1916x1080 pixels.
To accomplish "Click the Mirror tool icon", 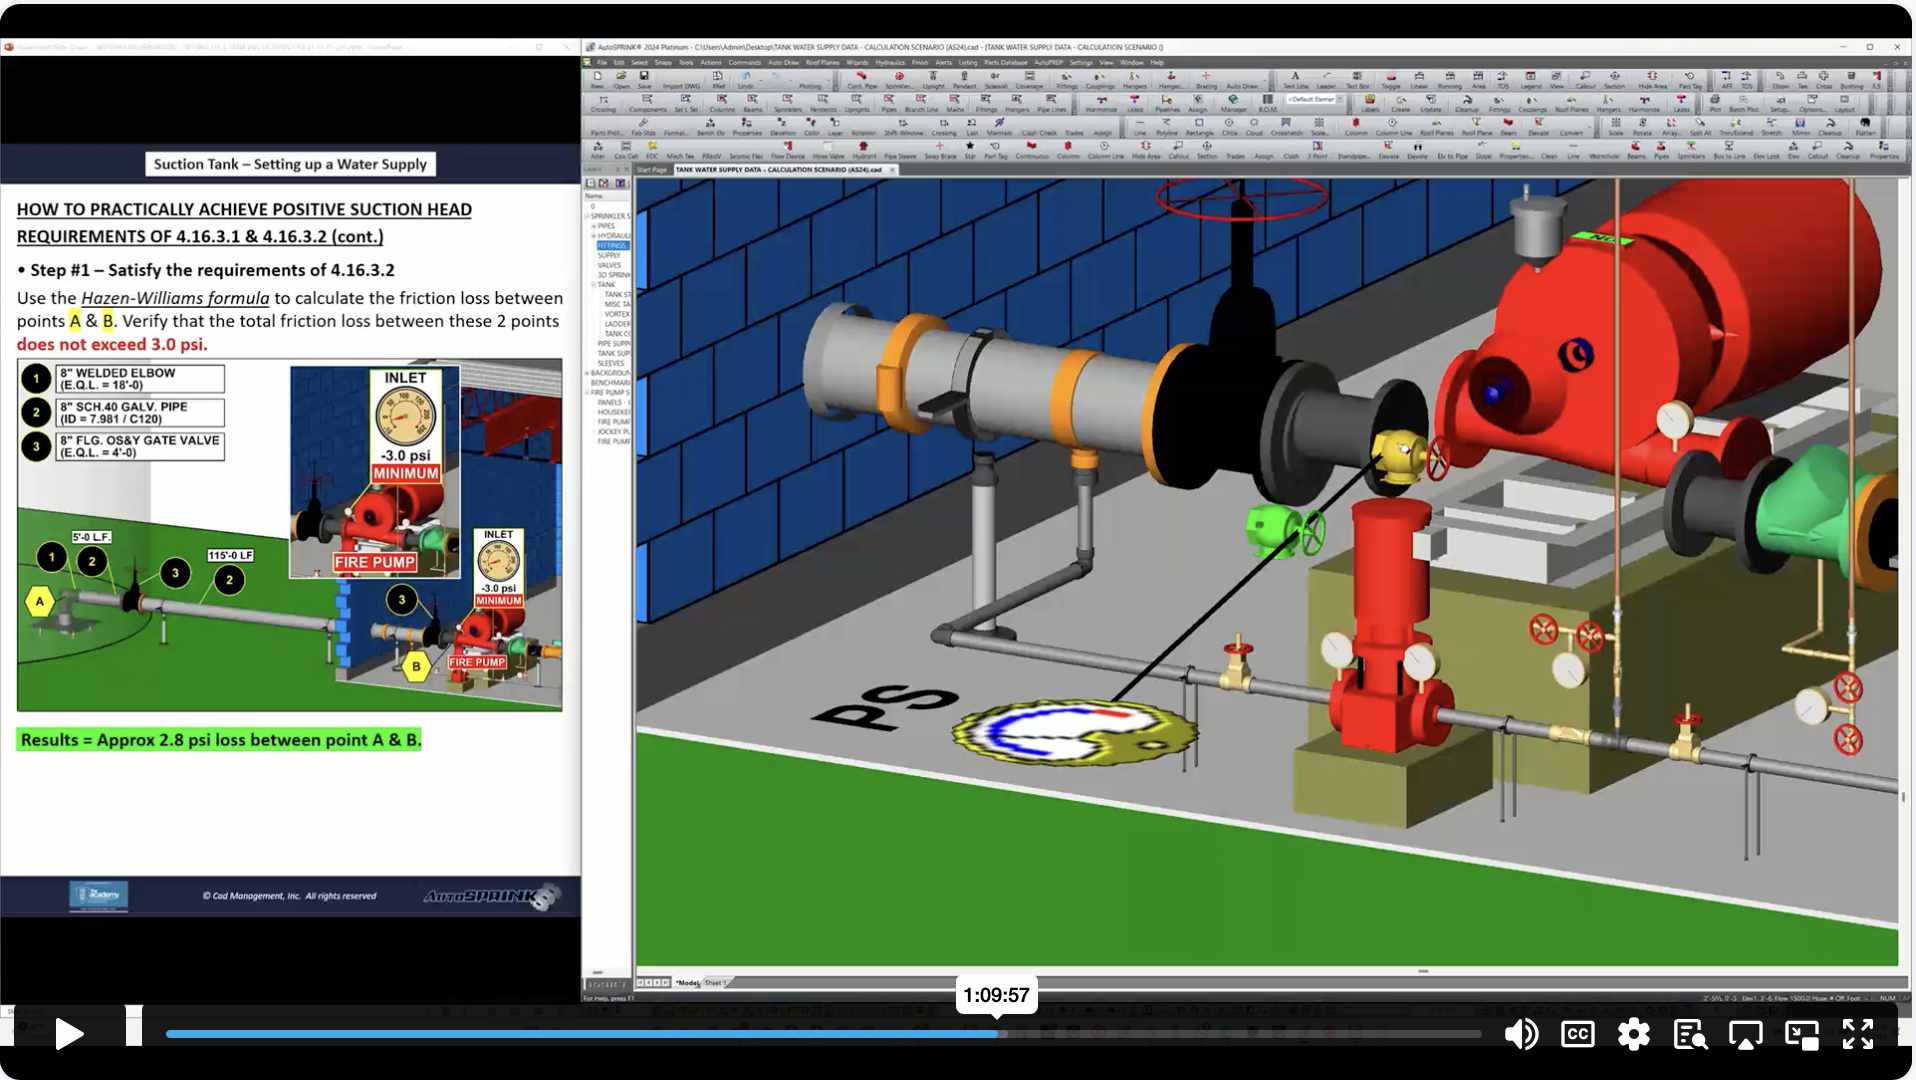I will pos(1801,126).
